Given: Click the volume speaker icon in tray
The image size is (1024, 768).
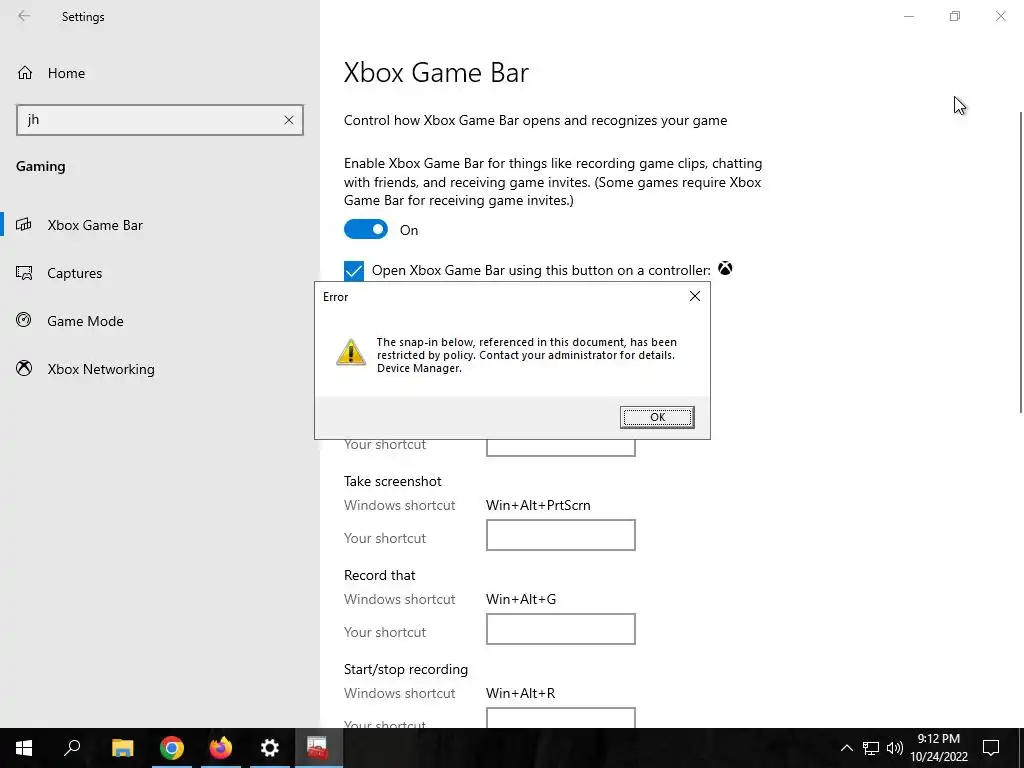Looking at the screenshot, I should [895, 748].
